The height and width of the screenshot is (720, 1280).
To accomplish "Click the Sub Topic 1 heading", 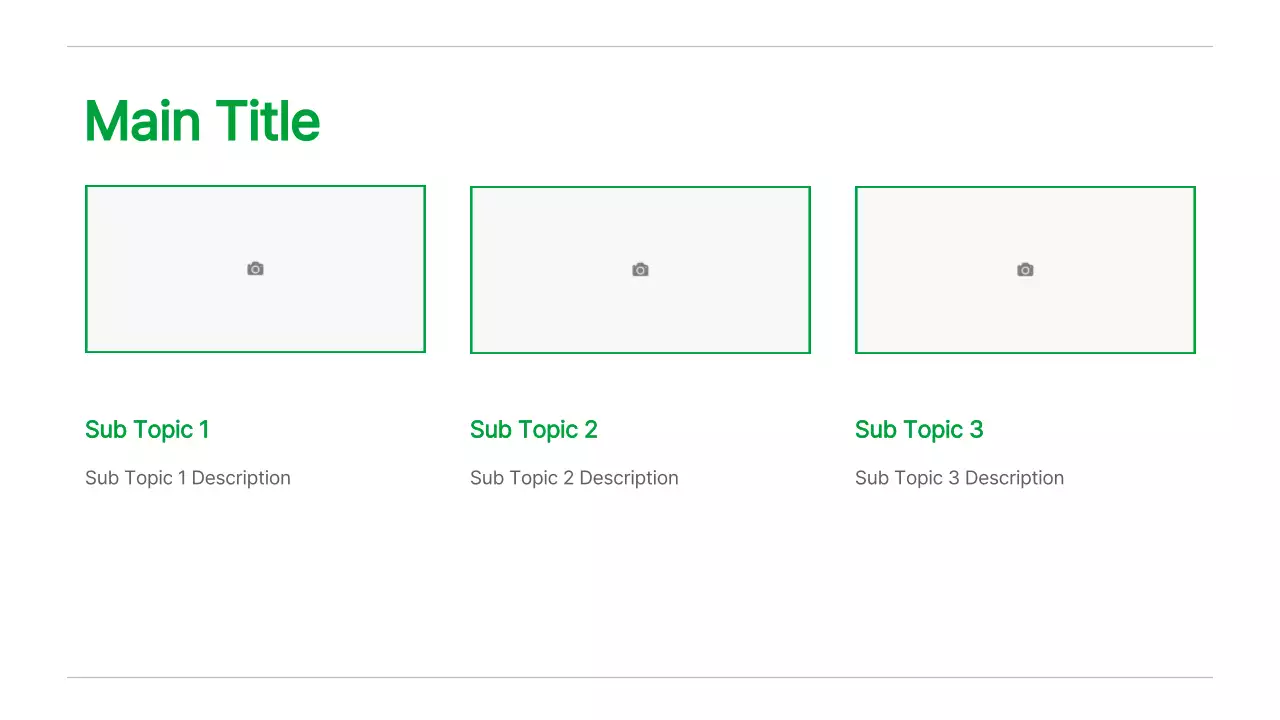I will [147, 430].
